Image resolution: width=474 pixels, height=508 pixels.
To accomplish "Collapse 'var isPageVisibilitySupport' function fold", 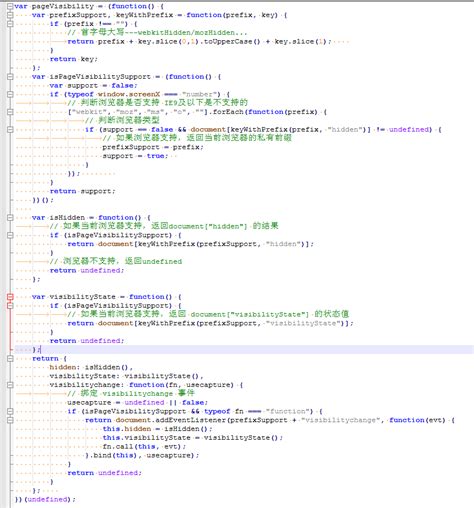I will [10, 77].
